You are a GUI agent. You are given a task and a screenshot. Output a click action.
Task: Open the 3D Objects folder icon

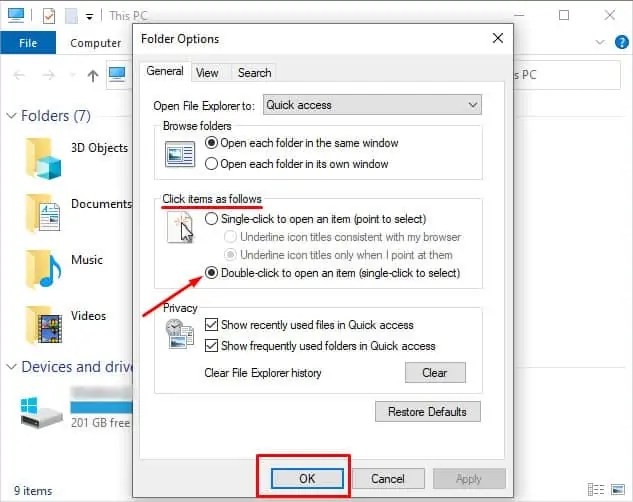43,159
